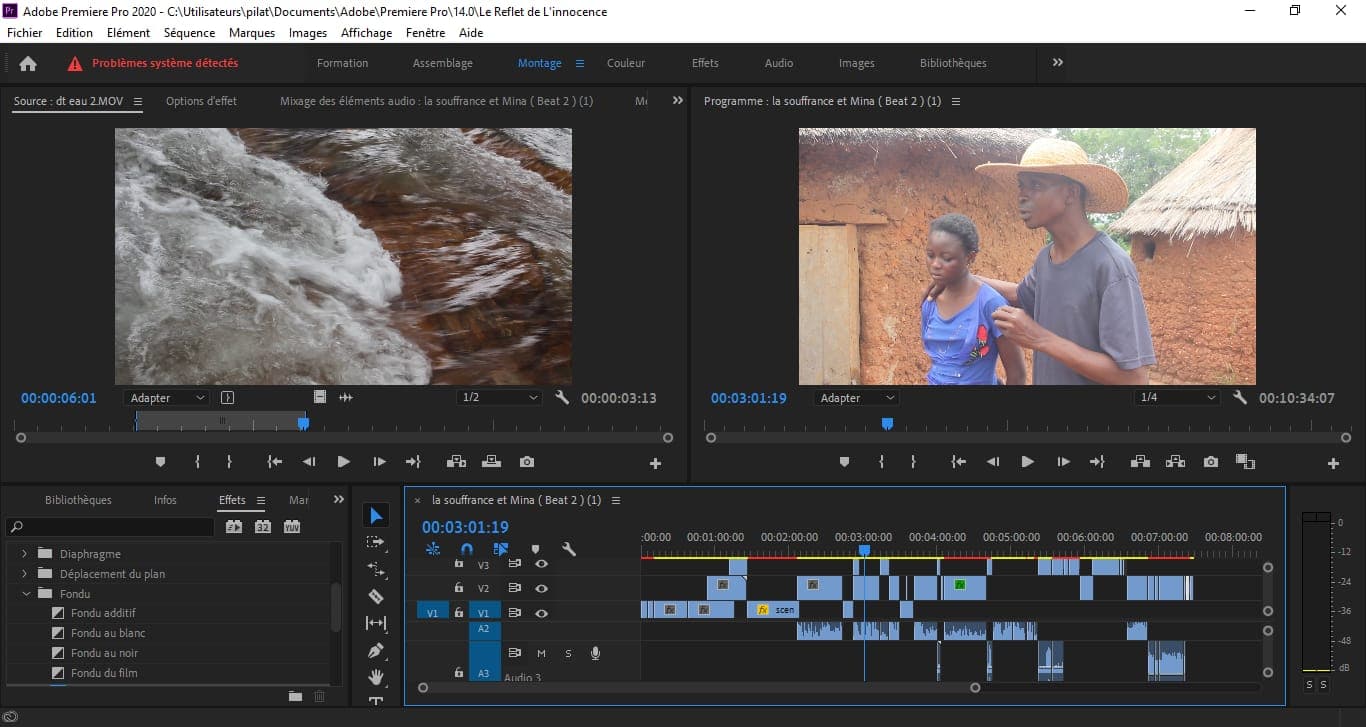This screenshot has height=727, width=1366.
Task: Expand the Diaphragme effects folder
Action: click(x=25, y=554)
